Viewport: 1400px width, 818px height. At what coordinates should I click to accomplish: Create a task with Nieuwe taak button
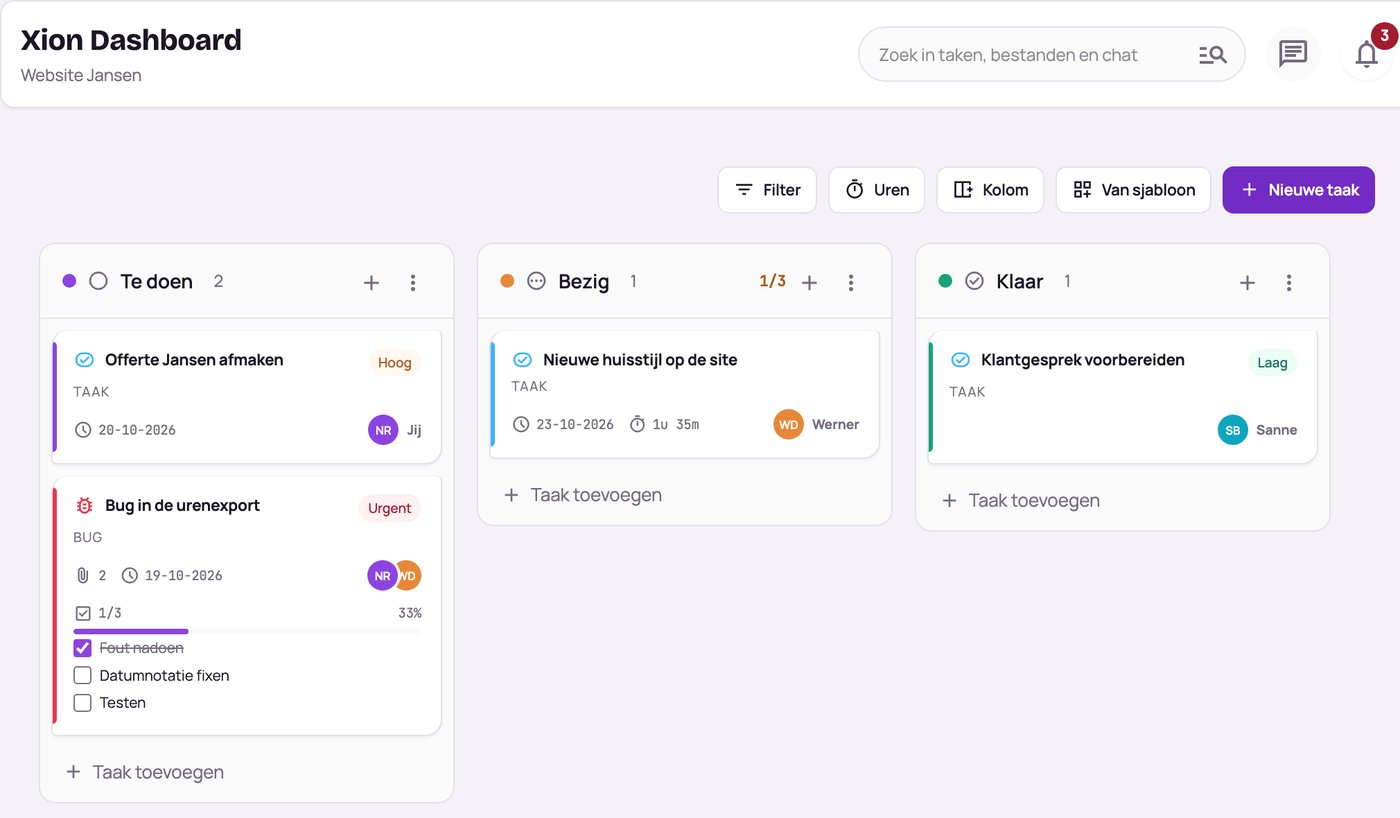[x=1299, y=190]
